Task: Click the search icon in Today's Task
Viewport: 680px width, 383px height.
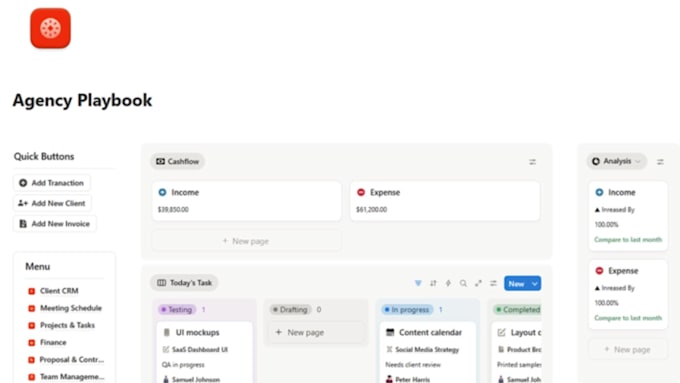Action: click(x=463, y=283)
